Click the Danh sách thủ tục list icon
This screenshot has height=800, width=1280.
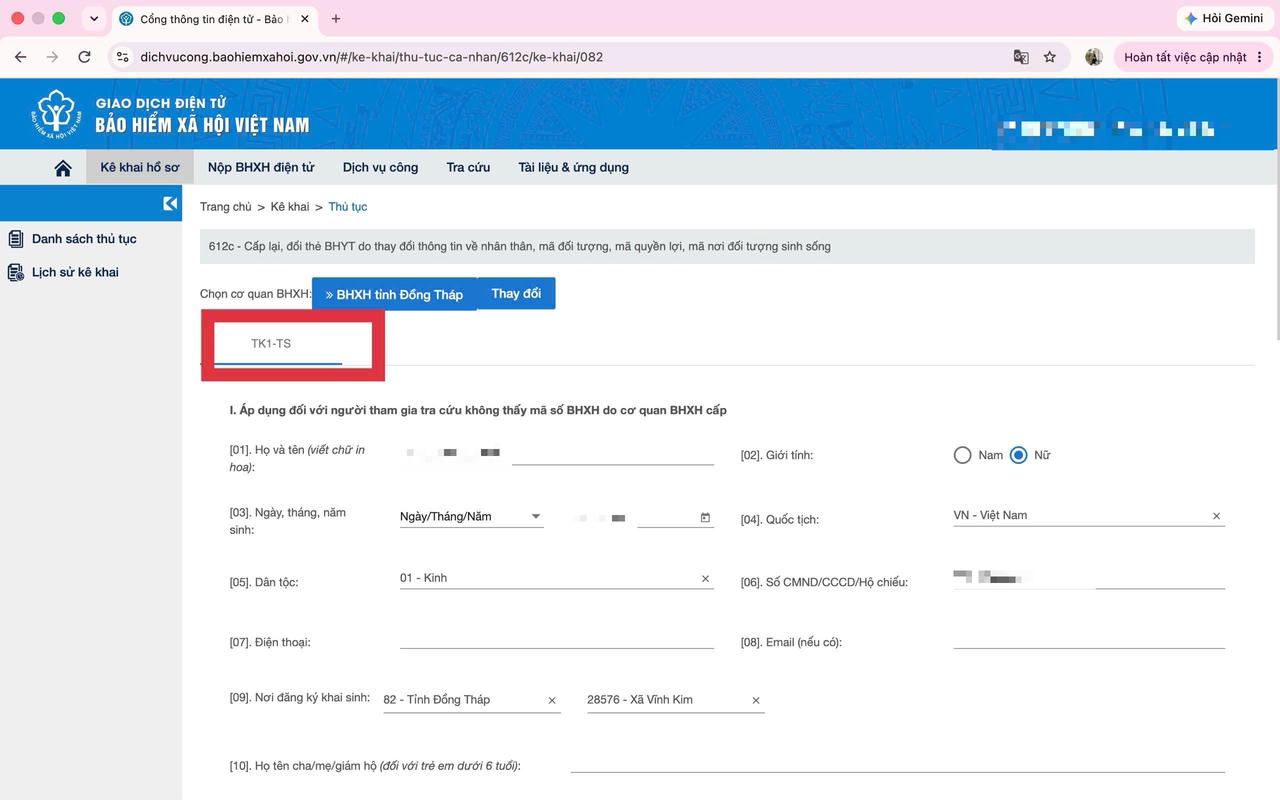[16, 239]
